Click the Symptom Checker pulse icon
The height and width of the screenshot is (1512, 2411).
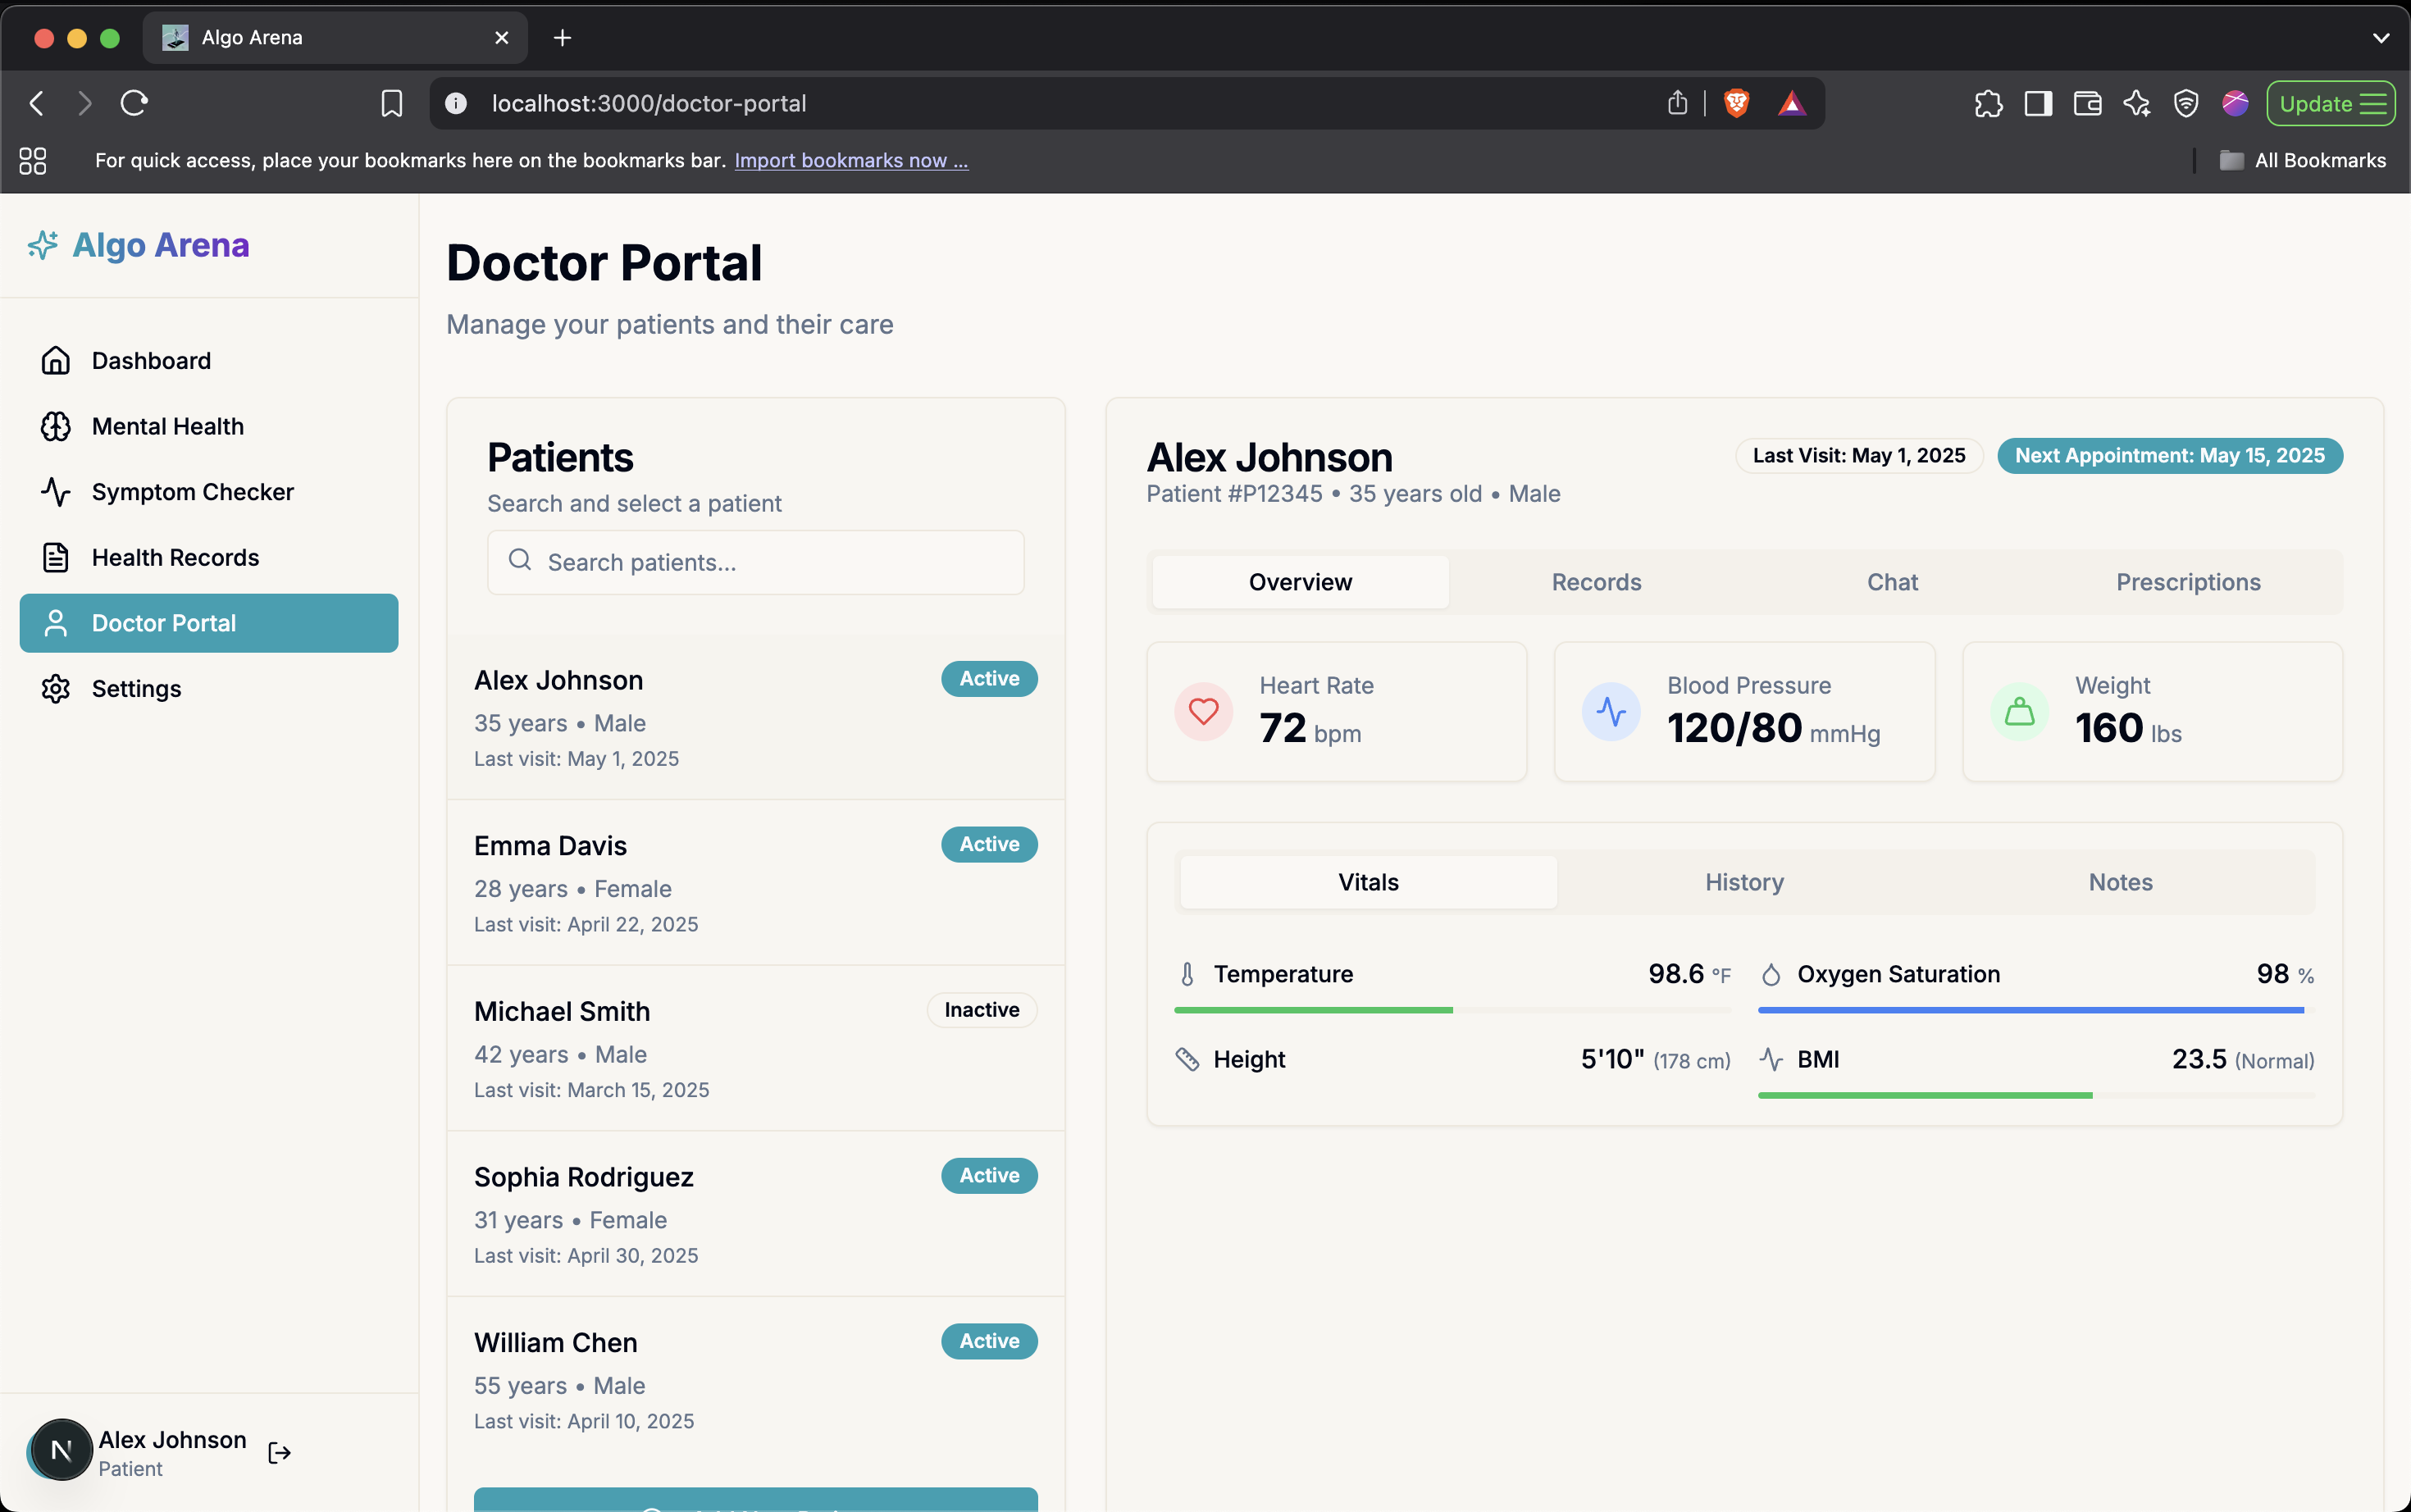point(56,492)
